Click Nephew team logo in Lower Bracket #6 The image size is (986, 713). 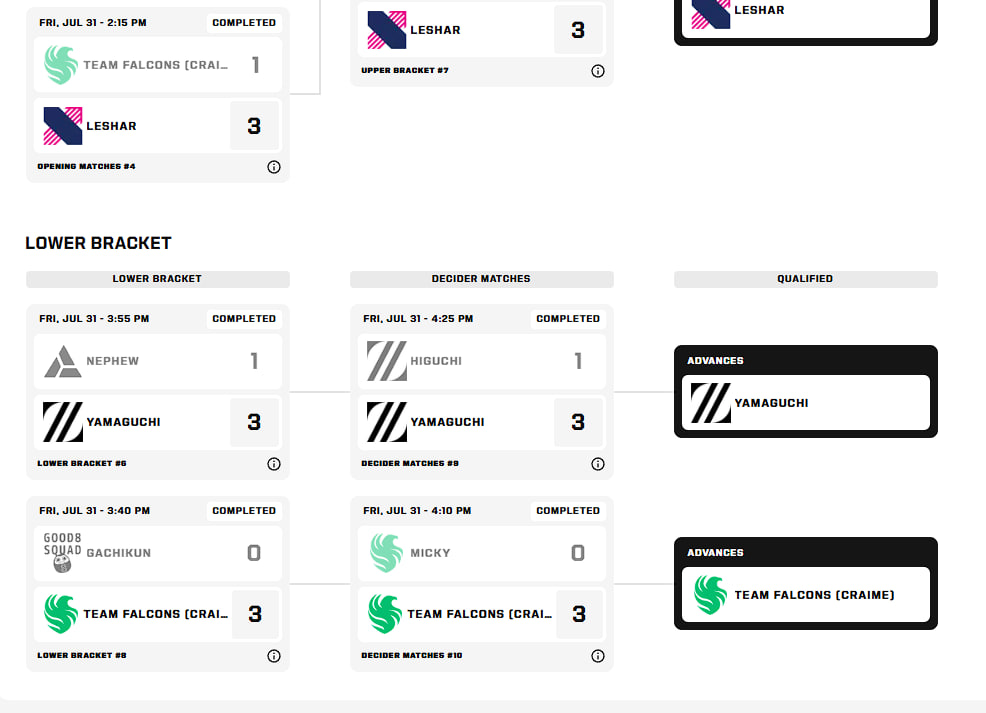[63, 362]
